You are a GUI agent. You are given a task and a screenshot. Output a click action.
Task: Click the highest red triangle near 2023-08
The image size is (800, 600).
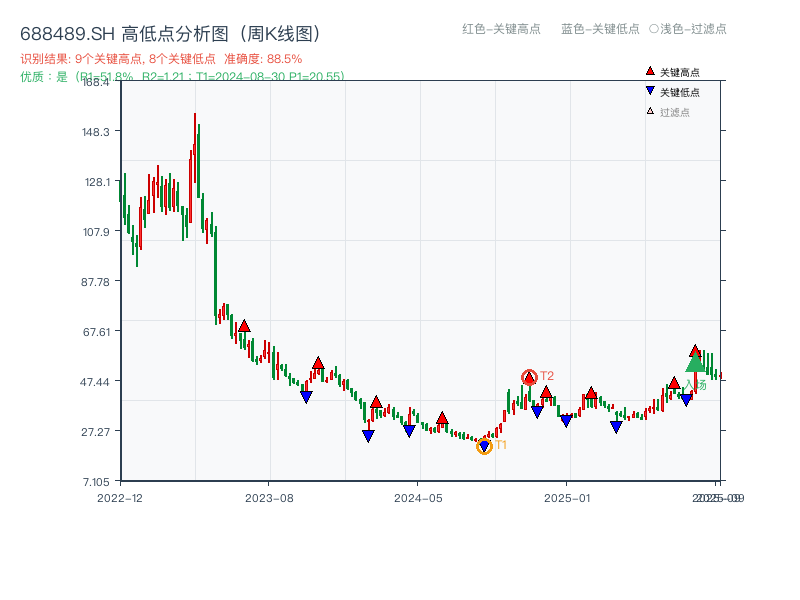coord(243,324)
